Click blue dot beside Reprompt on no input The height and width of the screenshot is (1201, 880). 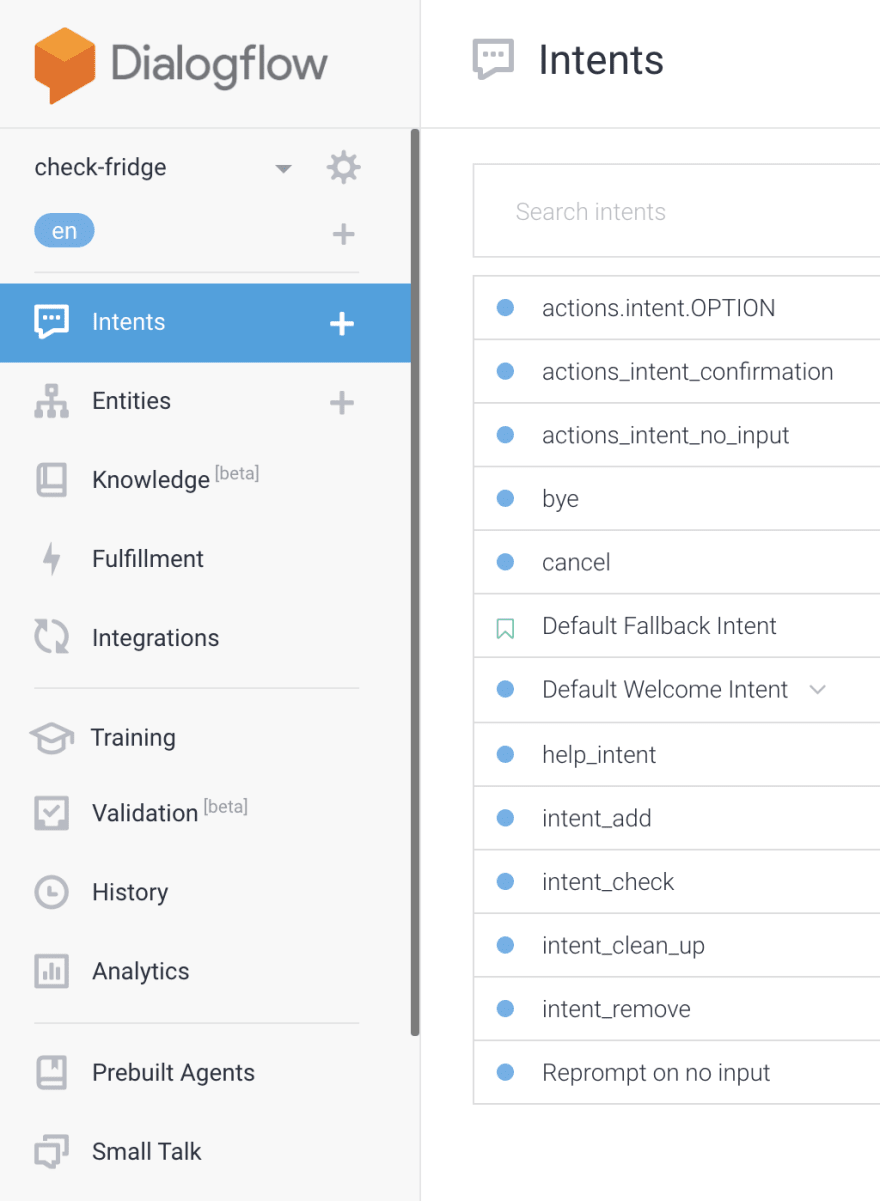pos(505,1072)
